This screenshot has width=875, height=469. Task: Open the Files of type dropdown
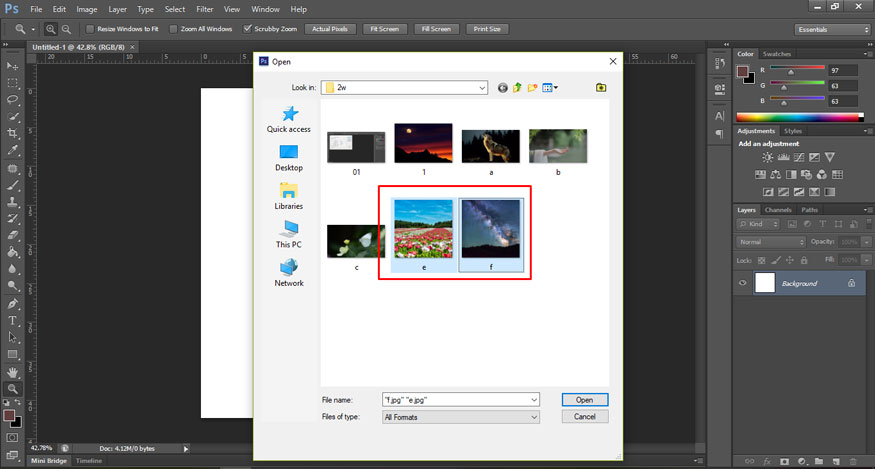534,416
